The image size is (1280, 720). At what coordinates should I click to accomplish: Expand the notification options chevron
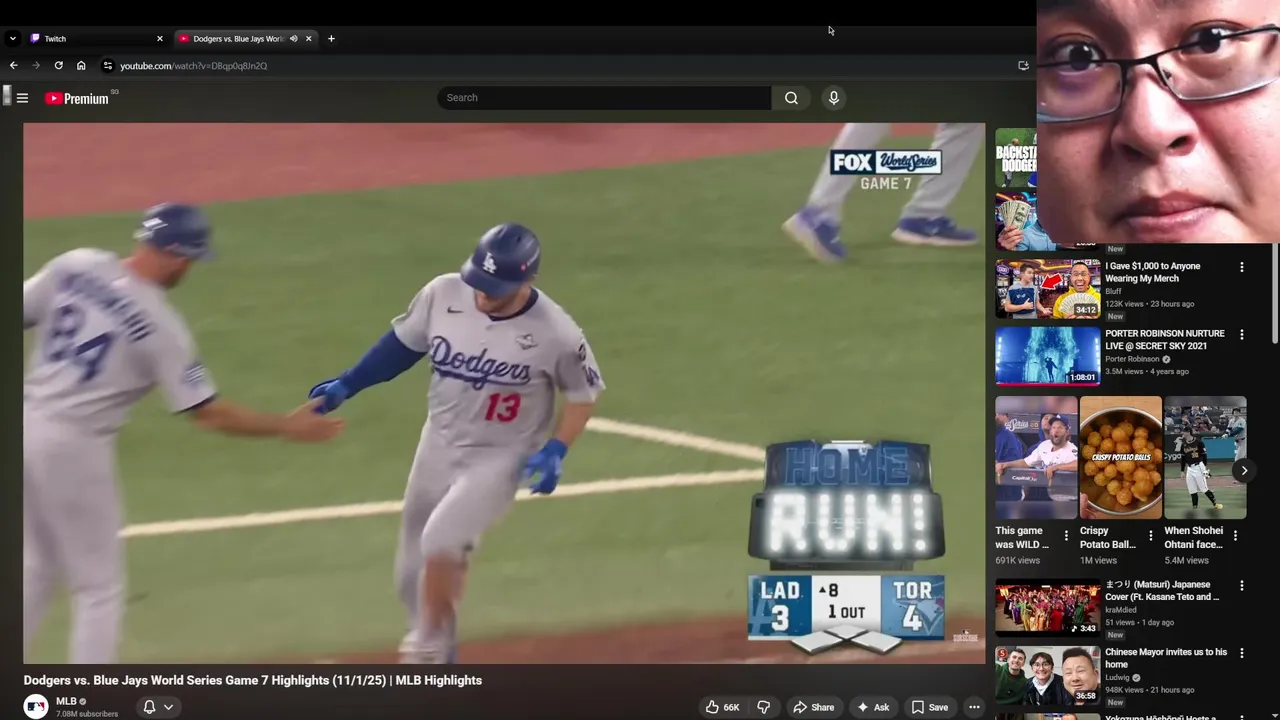coord(168,707)
